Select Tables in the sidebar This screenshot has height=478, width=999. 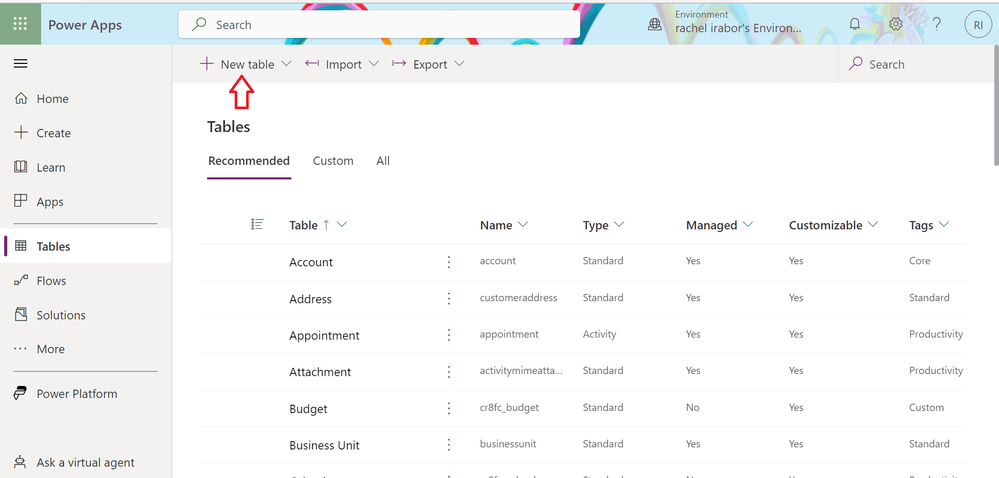(85, 246)
